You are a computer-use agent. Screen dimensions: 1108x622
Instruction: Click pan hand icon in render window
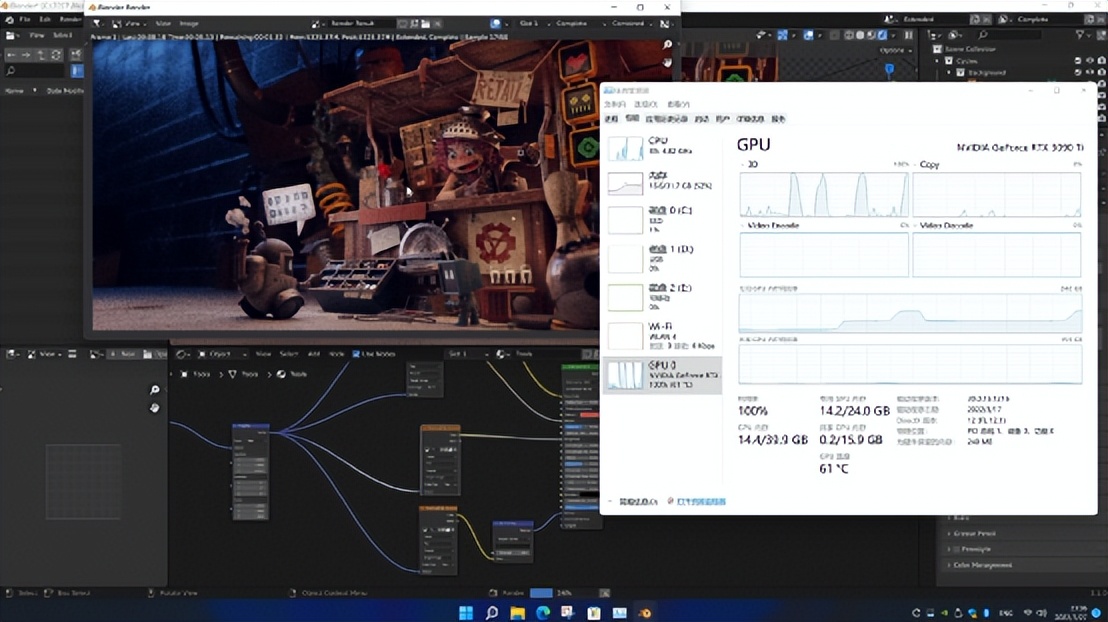667,62
